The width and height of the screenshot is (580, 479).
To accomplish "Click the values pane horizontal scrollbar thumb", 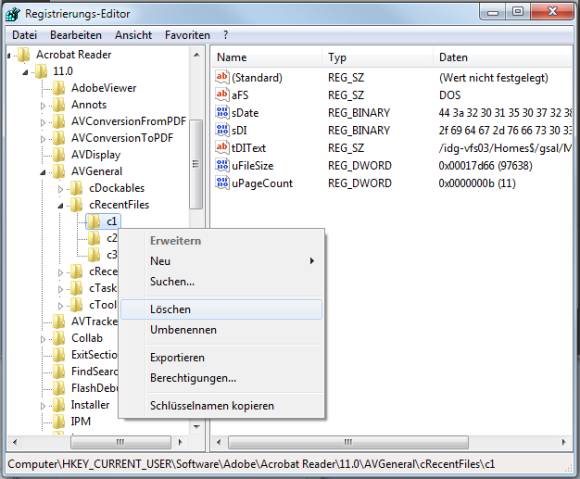I will (348, 442).
